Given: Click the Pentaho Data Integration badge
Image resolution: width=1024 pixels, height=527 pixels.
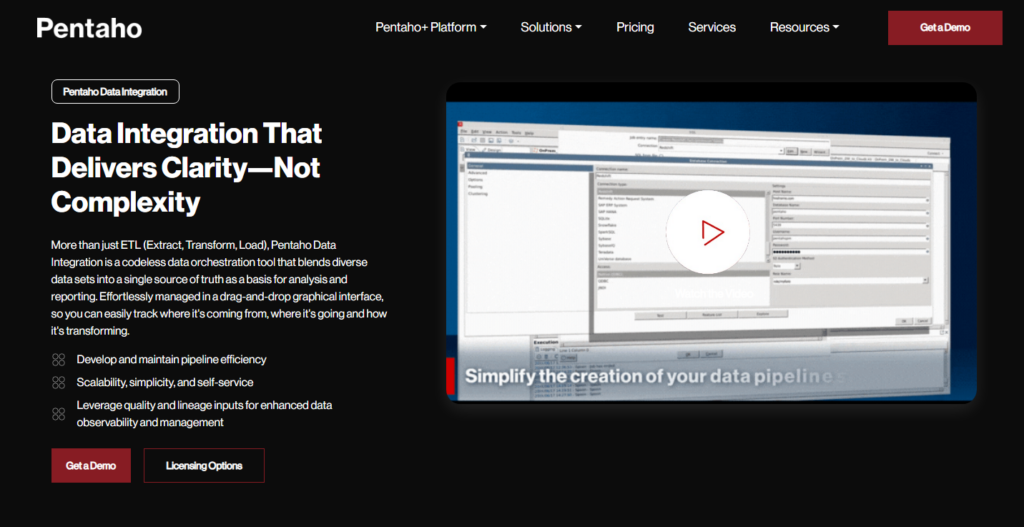Looking at the screenshot, I should (115, 91).
